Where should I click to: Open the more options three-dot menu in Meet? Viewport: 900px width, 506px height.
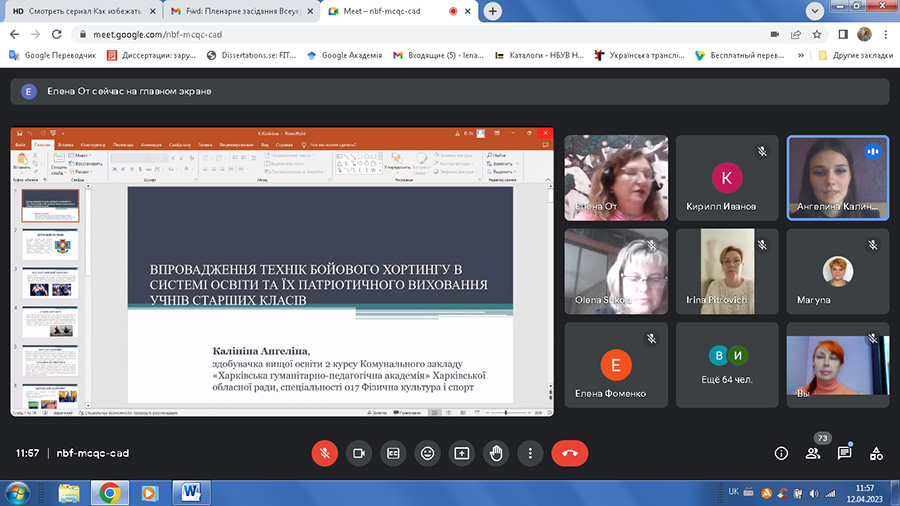click(530, 453)
